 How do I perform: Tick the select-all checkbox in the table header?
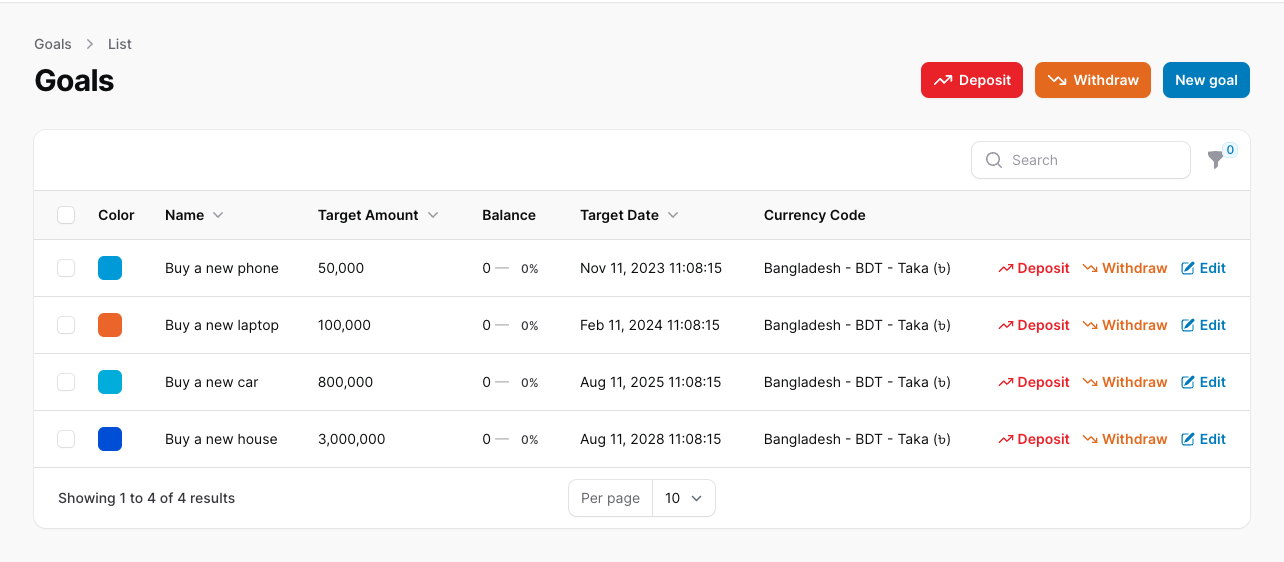coord(66,215)
